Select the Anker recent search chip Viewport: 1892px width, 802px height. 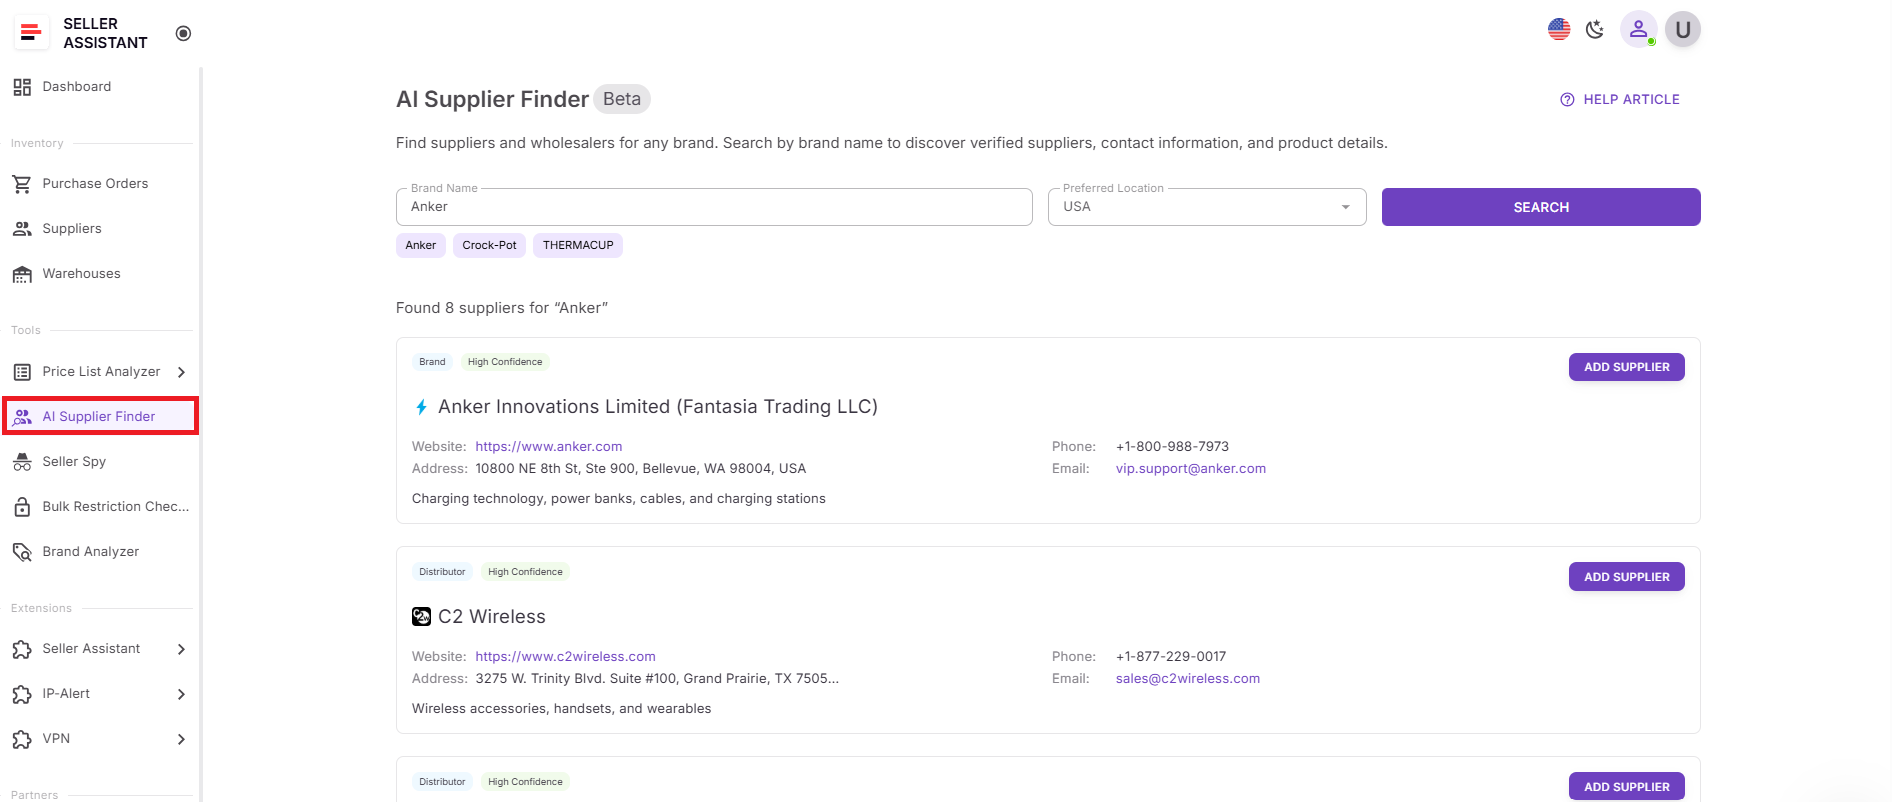click(x=421, y=245)
